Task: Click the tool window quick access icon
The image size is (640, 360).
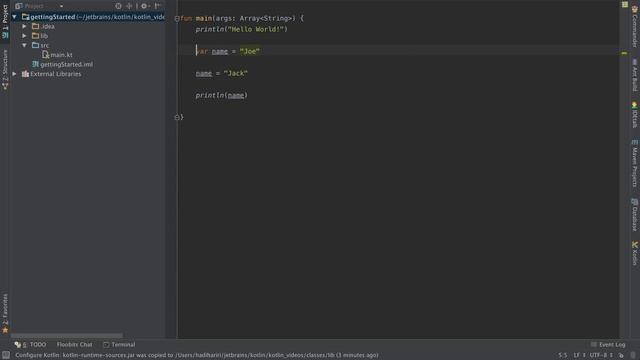Action: click(x=6, y=355)
